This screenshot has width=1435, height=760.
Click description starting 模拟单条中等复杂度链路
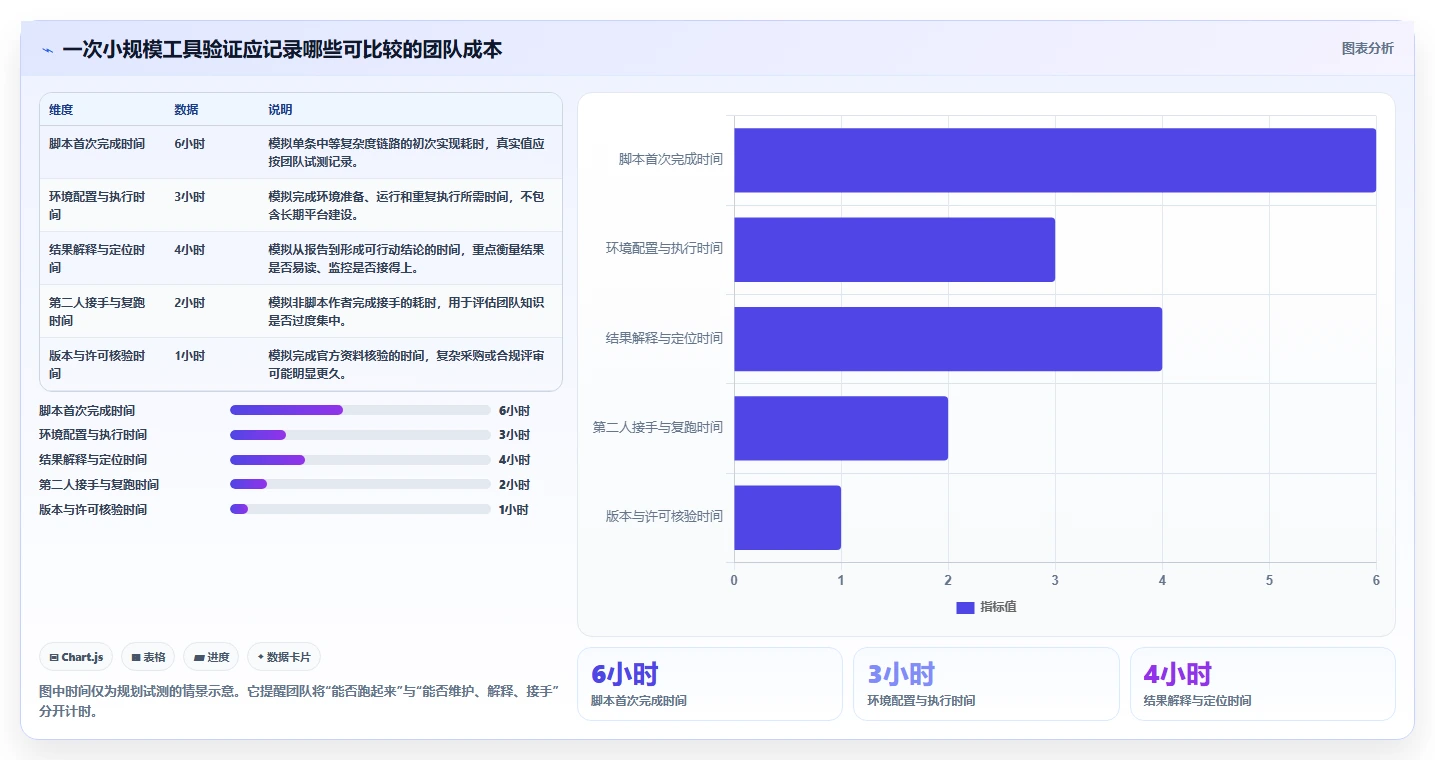tap(406, 153)
